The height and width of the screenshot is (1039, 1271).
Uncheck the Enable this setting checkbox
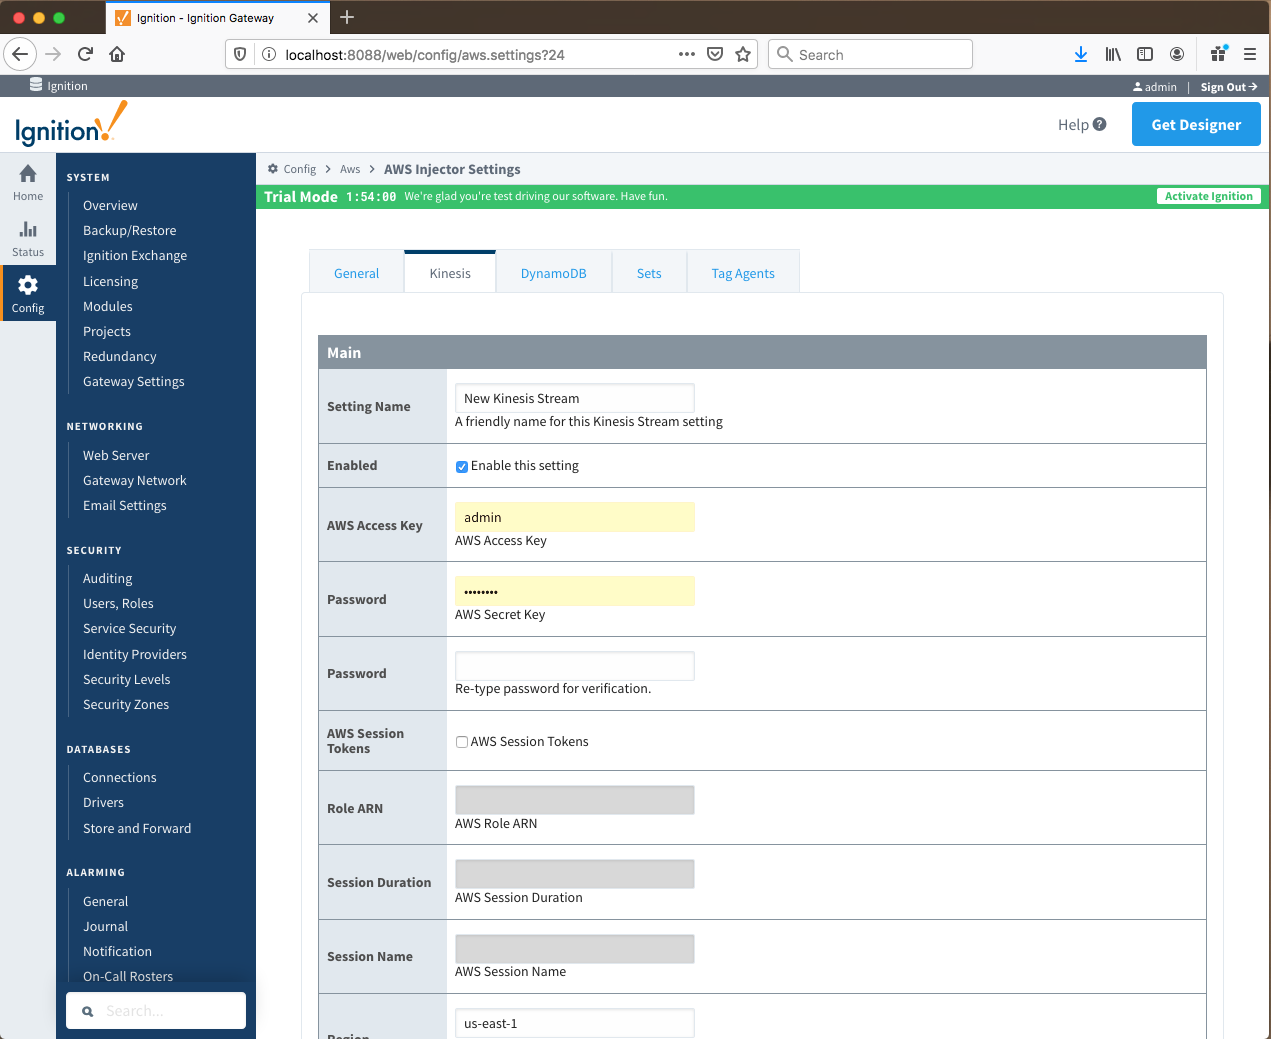pos(462,467)
